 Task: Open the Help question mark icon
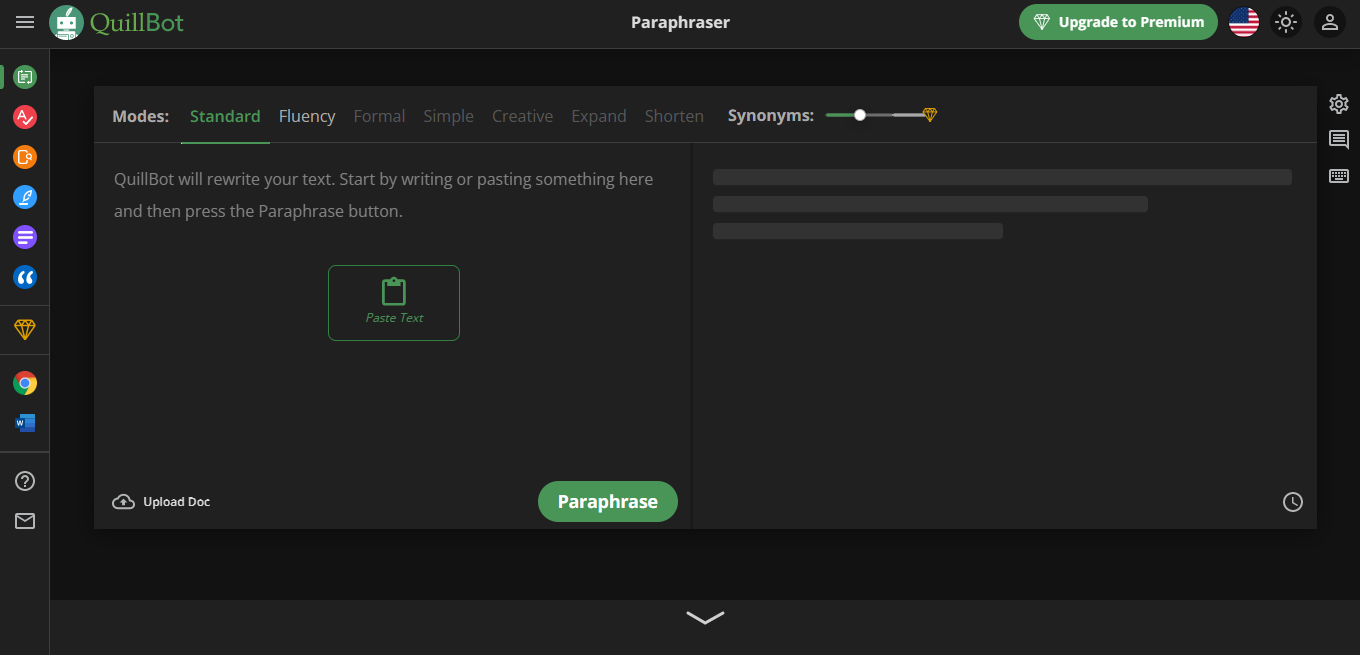pyautogui.click(x=25, y=481)
